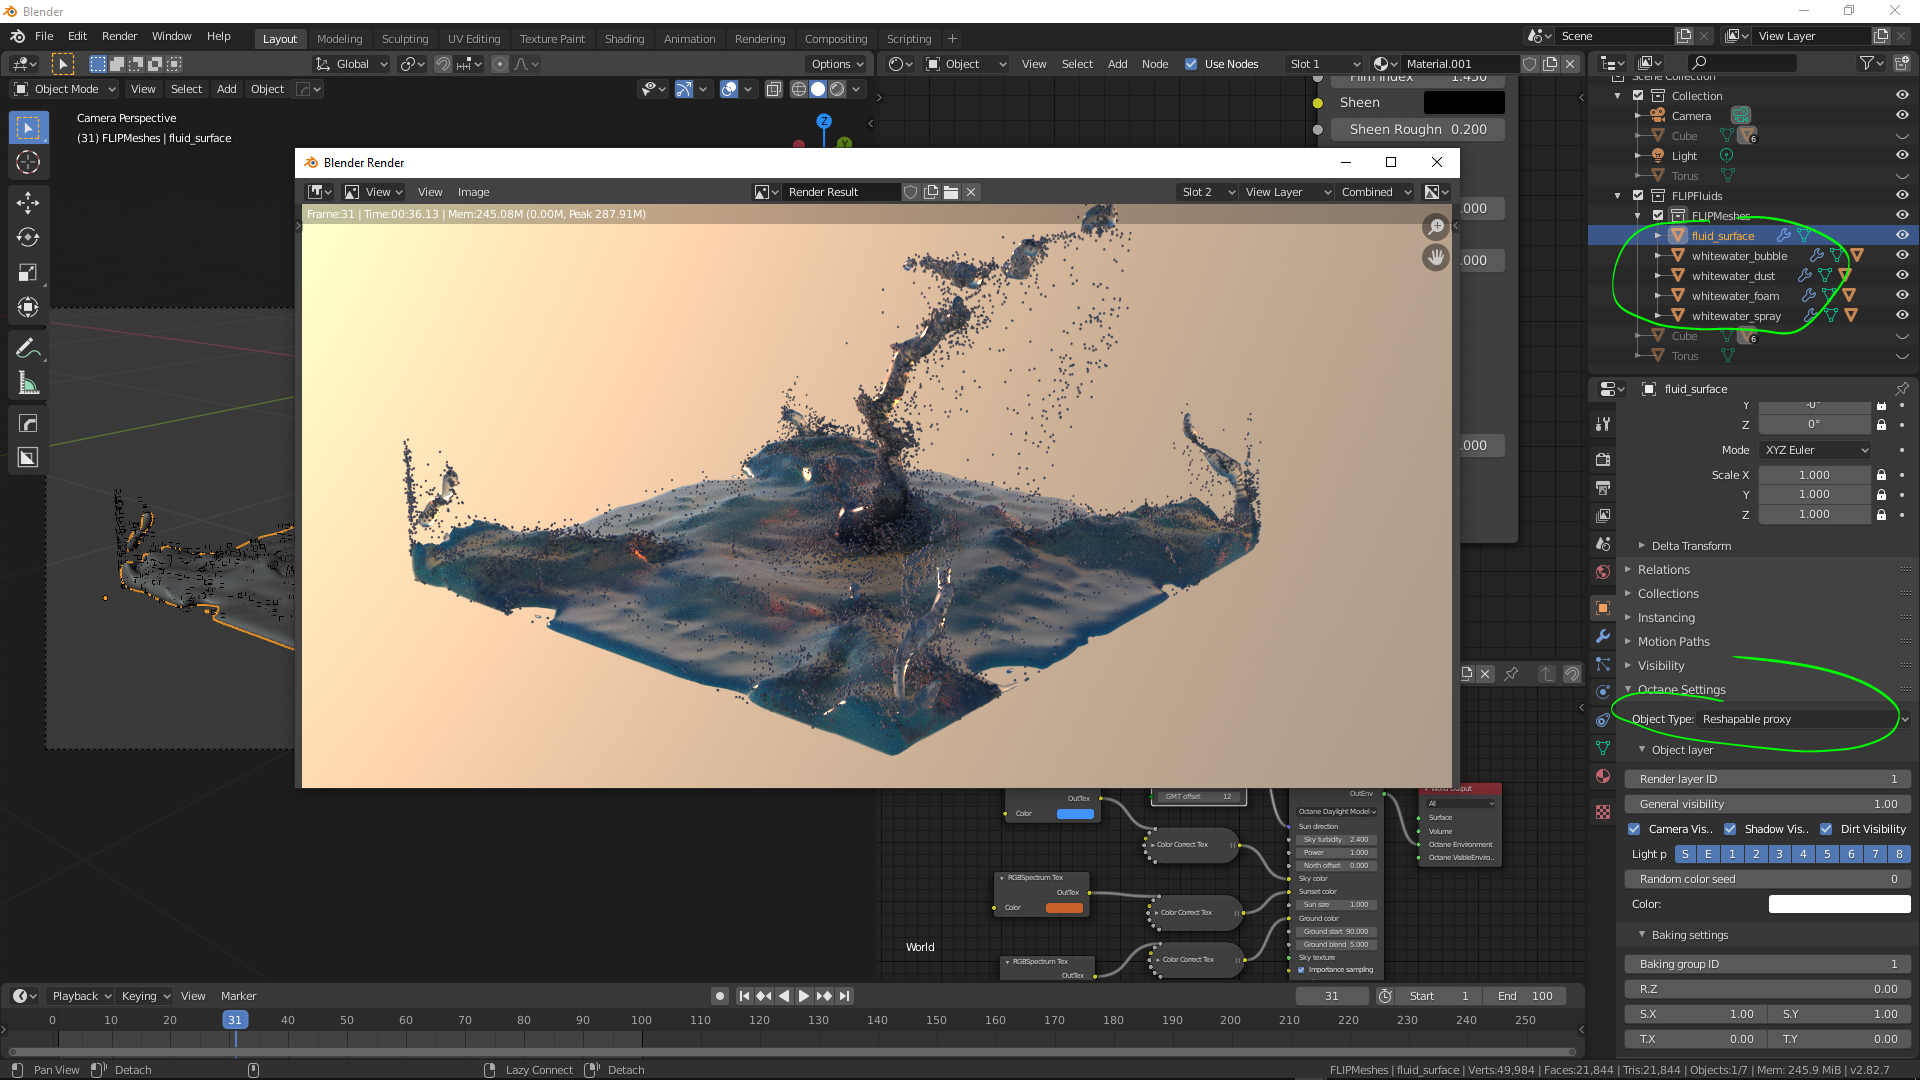Click the pan hand icon in render
Screen dimensions: 1920x1080
[x=1435, y=258]
